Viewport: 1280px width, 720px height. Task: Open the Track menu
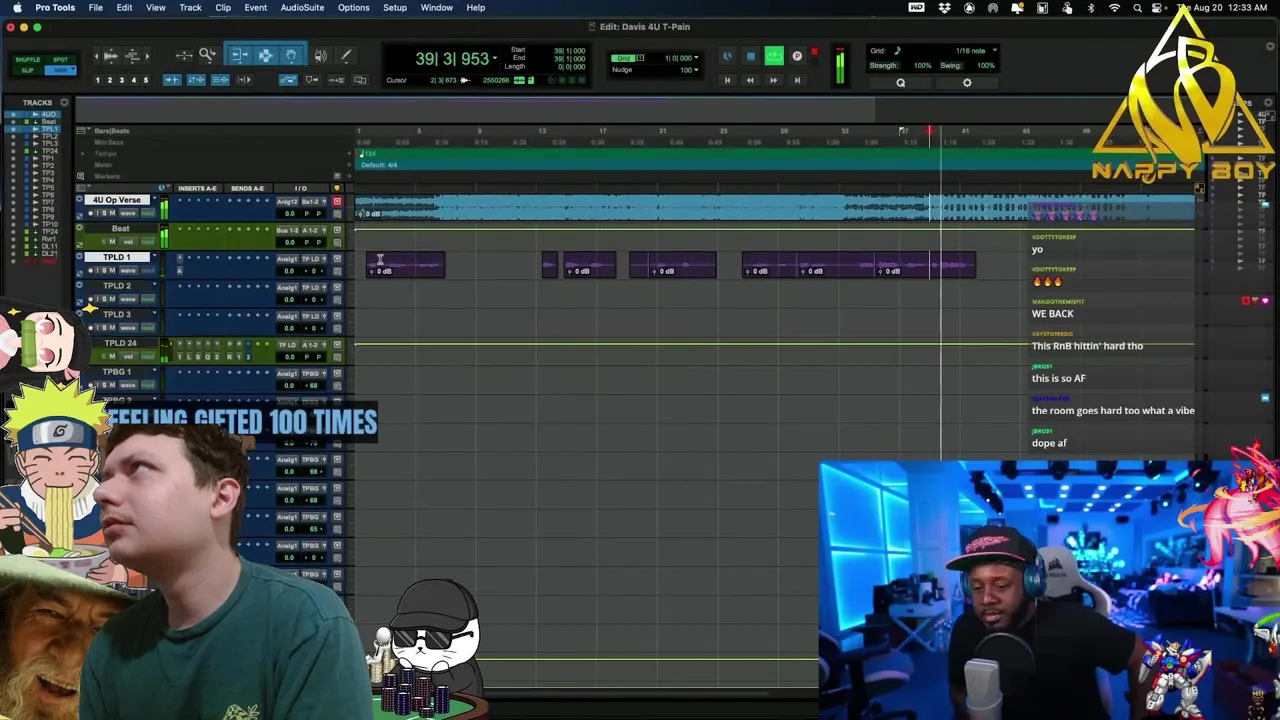click(x=190, y=7)
